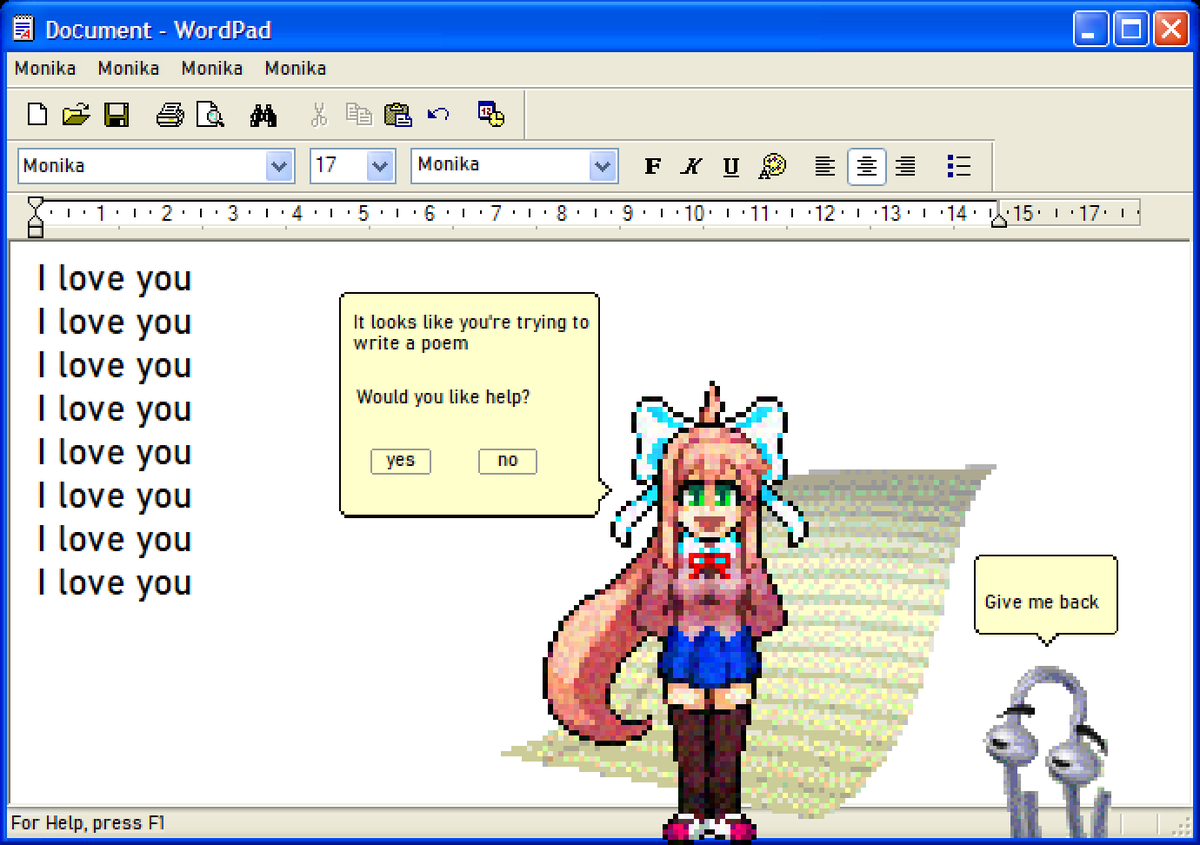The height and width of the screenshot is (845, 1200).
Task: Toggle bold formatting (F icon)
Action: pos(653,166)
